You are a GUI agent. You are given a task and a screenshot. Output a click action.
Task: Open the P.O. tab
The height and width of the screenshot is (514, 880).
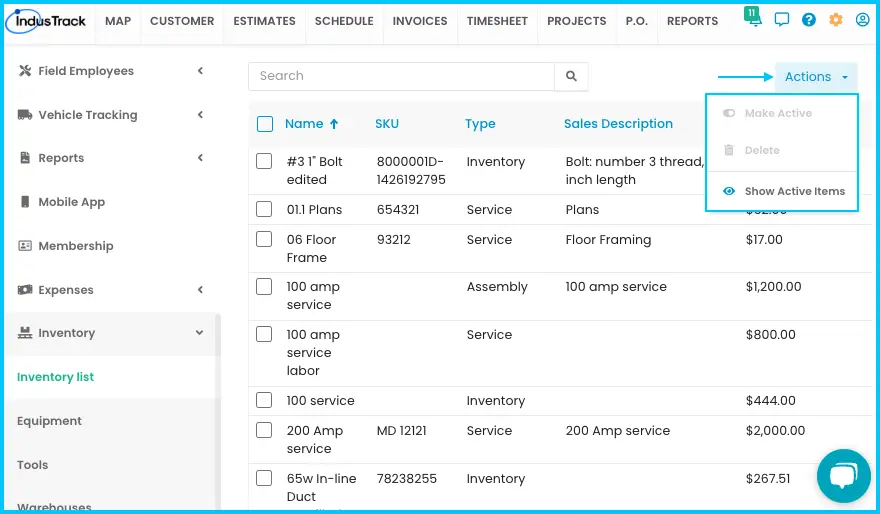coord(636,21)
